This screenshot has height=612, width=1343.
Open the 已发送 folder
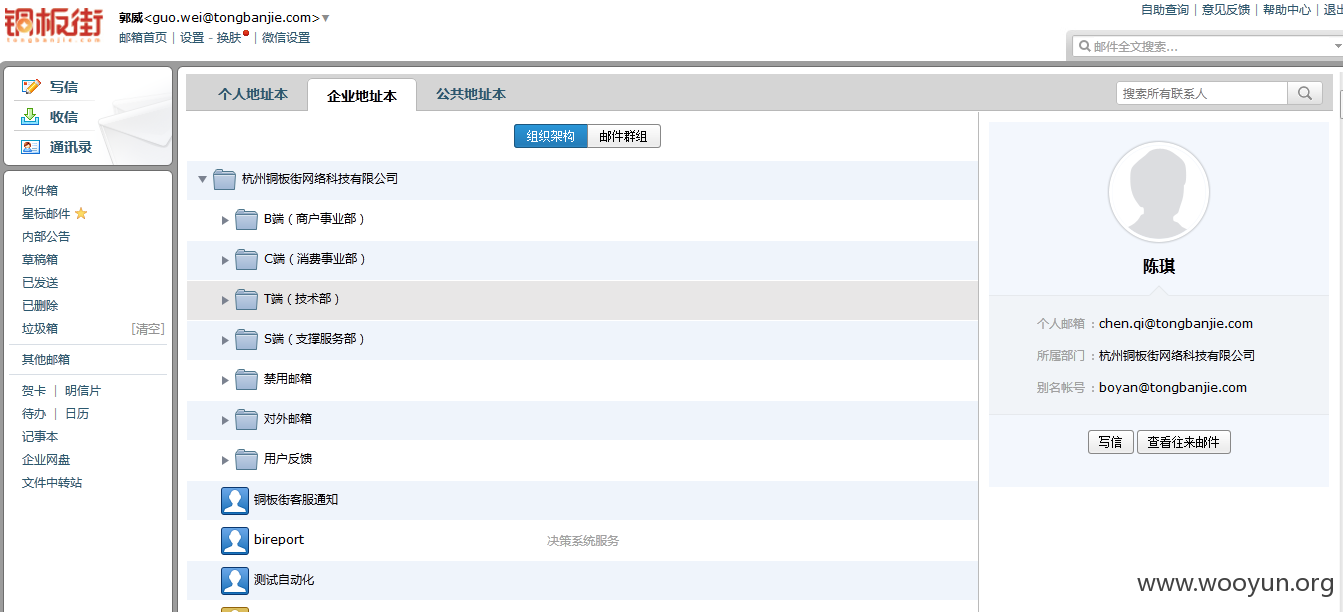coord(40,282)
